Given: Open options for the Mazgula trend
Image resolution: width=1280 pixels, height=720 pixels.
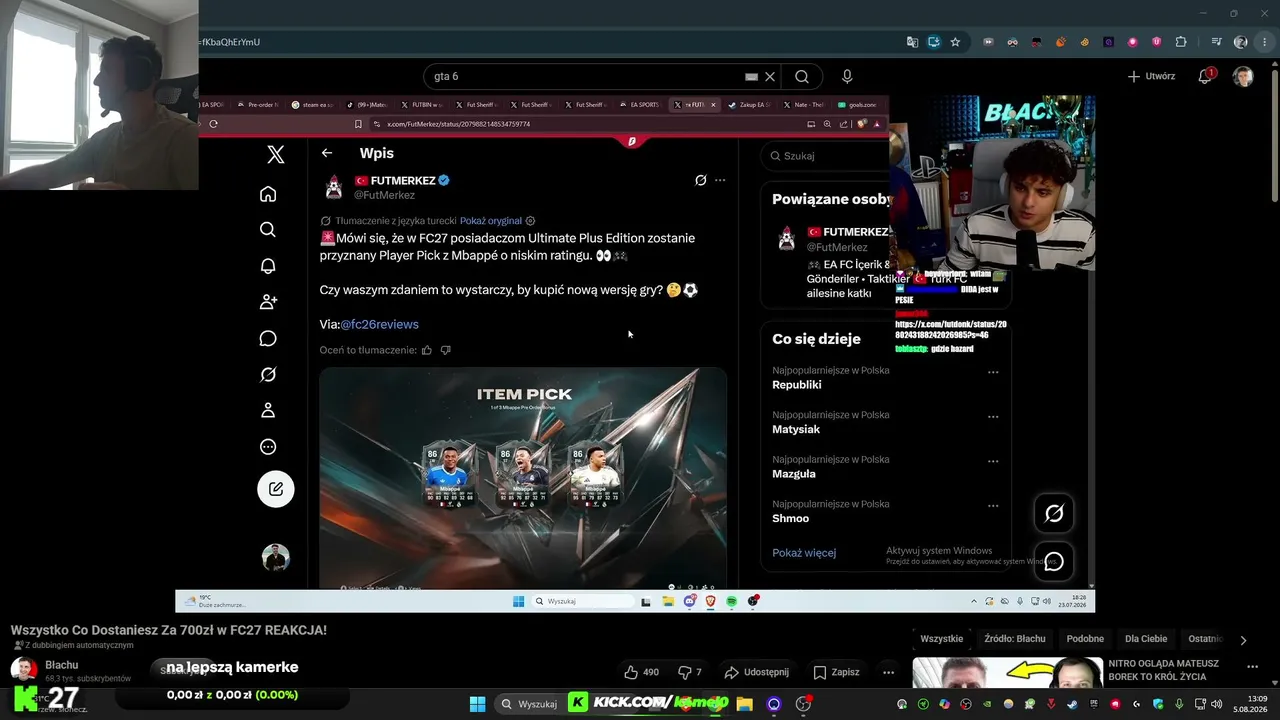Looking at the screenshot, I should click(993, 461).
